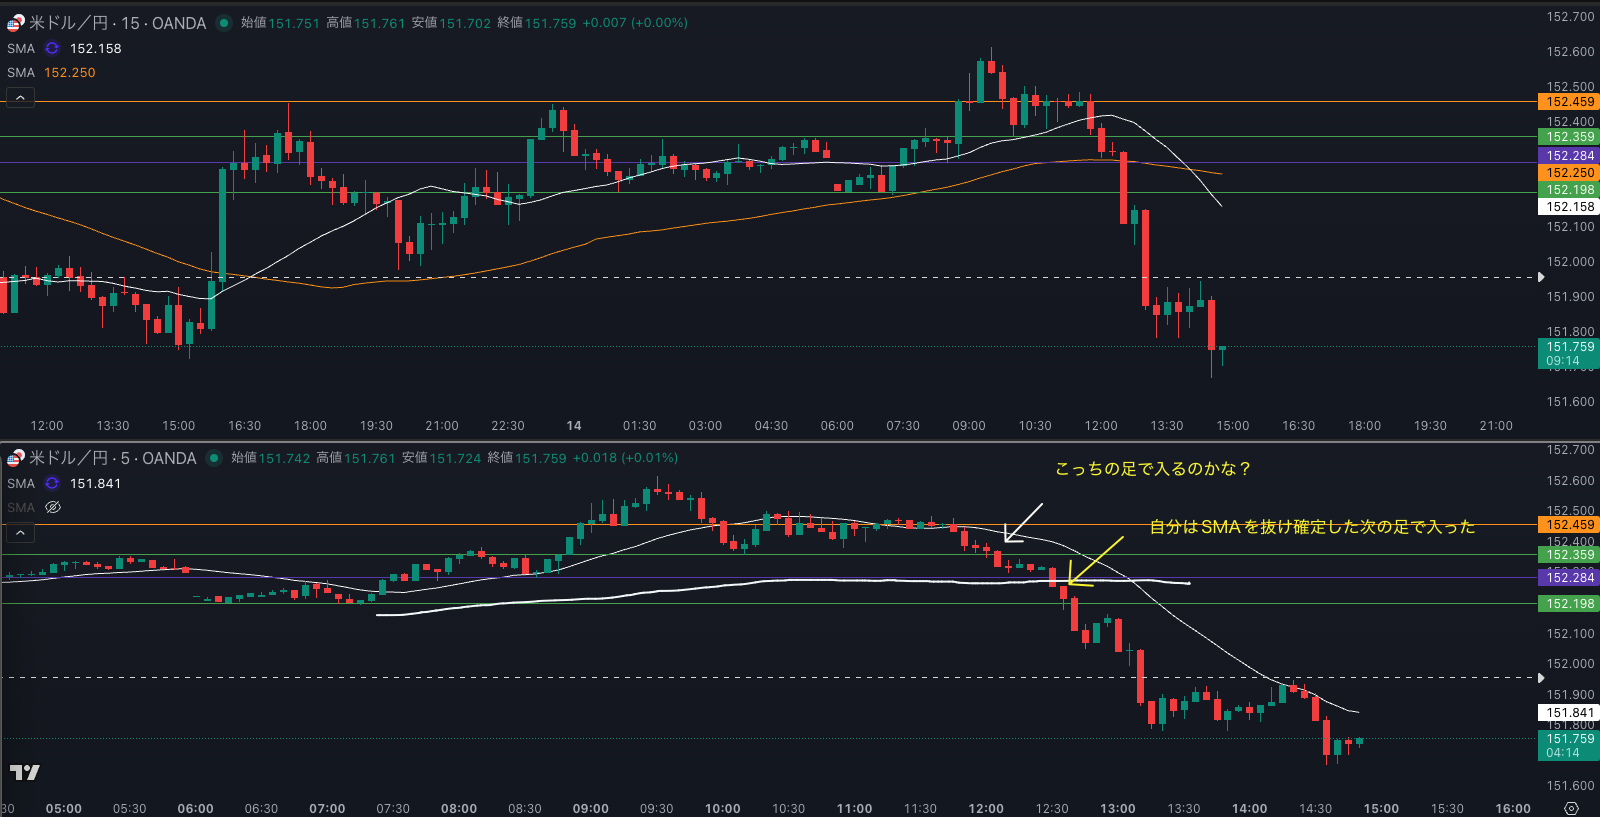Click the chart settings gear at bottom right
The width and height of the screenshot is (1600, 817).
pos(1571,808)
